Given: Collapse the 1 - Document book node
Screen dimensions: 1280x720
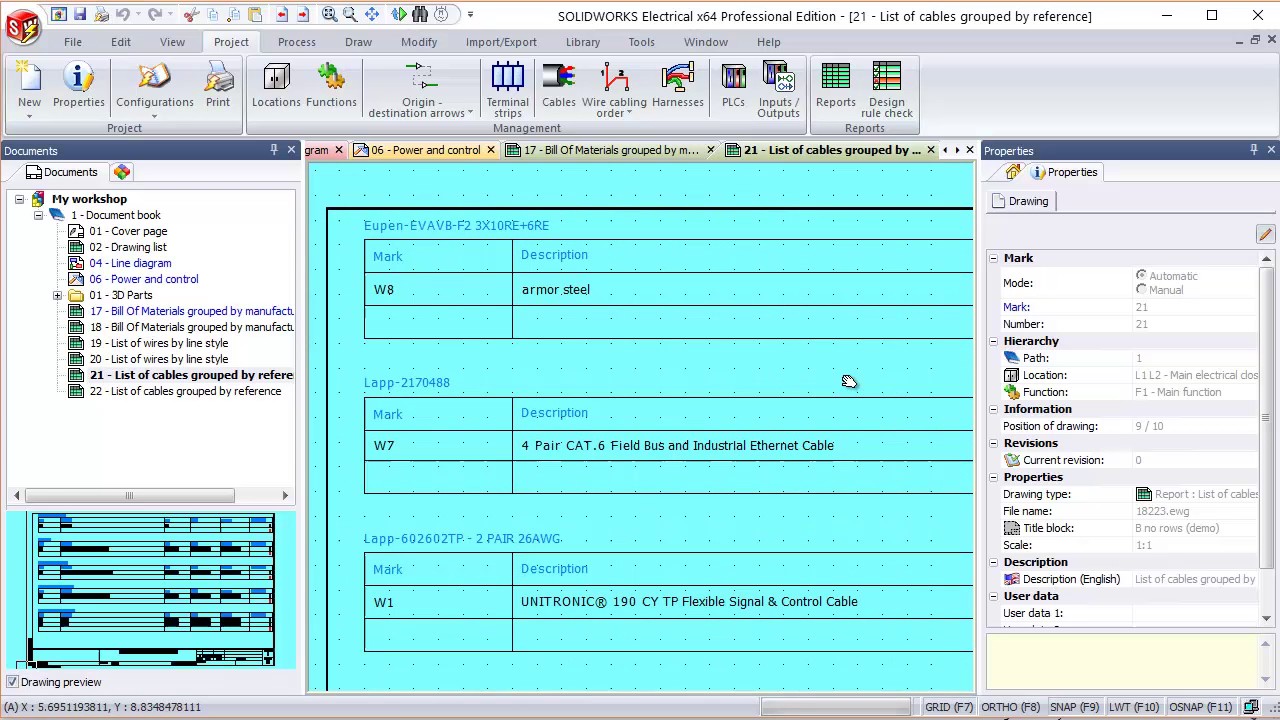Looking at the screenshot, I should click(x=38, y=215).
